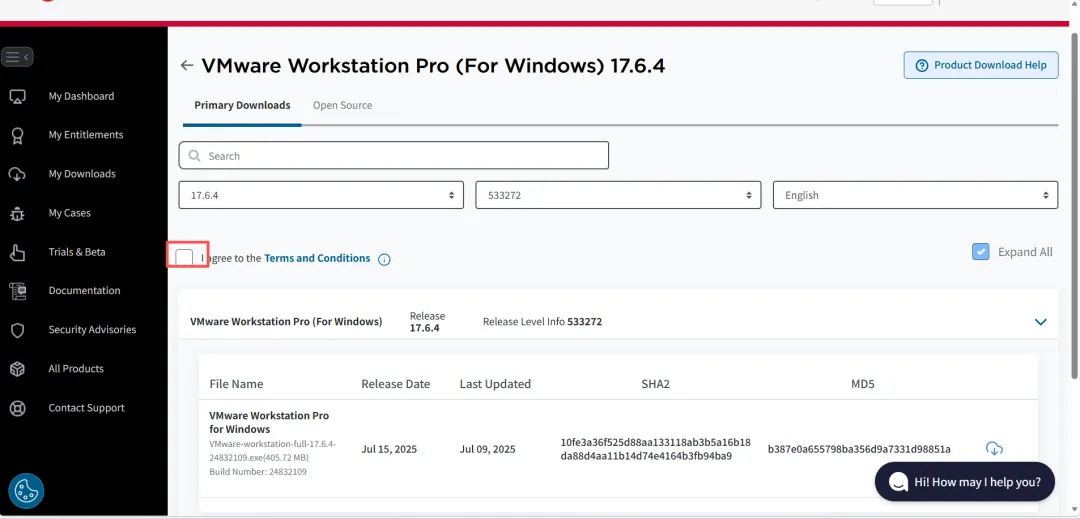Open Trials & Beta menu item

77,252
